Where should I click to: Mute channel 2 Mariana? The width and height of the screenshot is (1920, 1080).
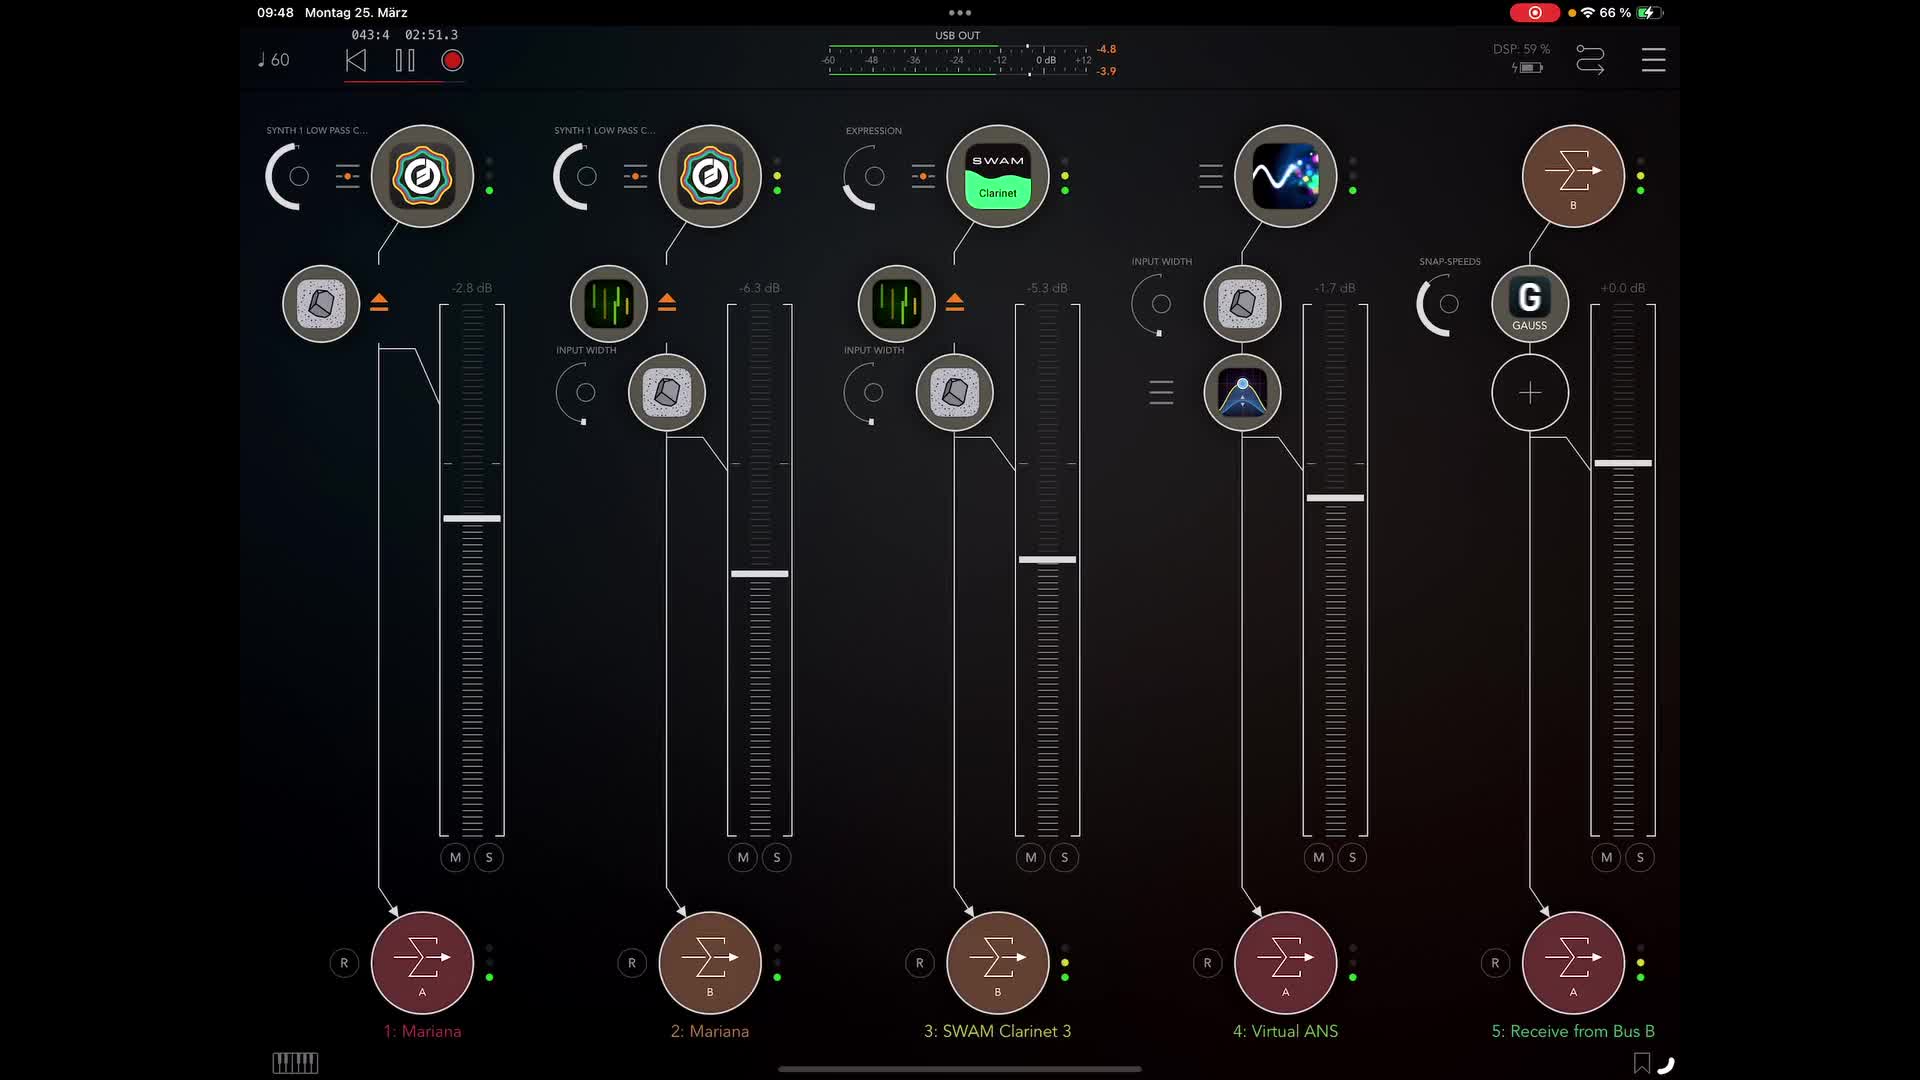(743, 858)
